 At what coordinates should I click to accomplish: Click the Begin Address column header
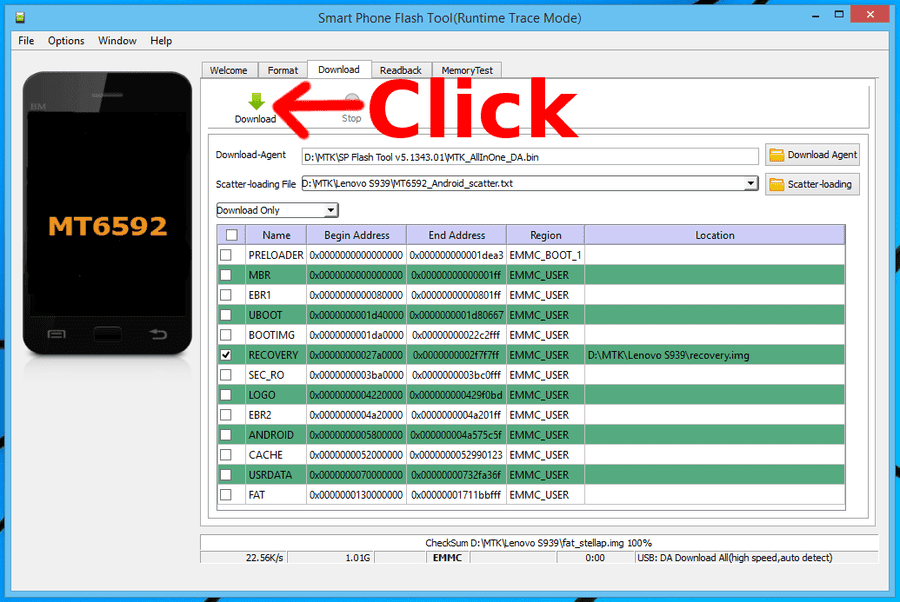pyautogui.click(x=356, y=235)
